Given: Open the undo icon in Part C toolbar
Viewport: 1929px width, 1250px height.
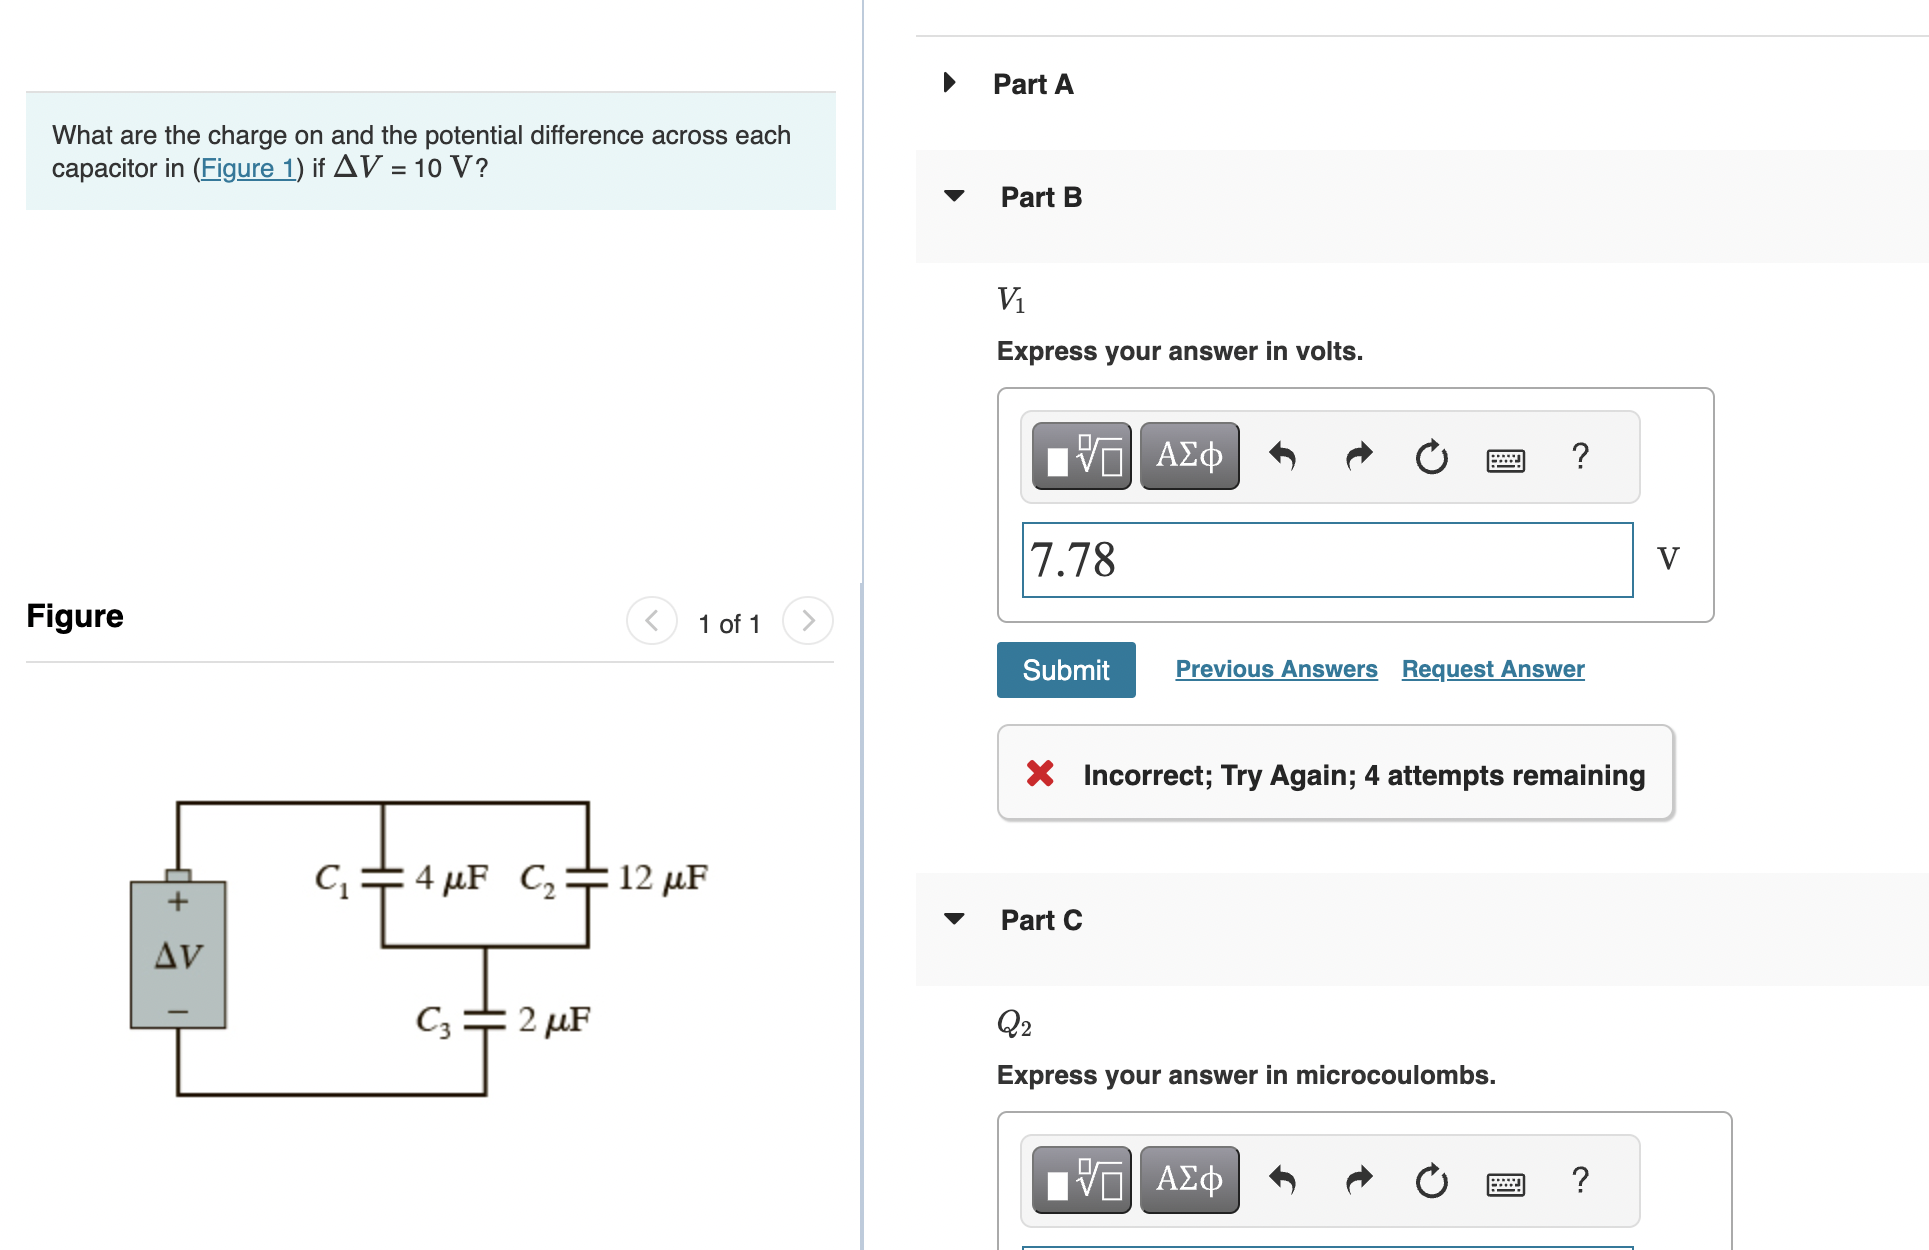Looking at the screenshot, I should coord(1283,1181).
